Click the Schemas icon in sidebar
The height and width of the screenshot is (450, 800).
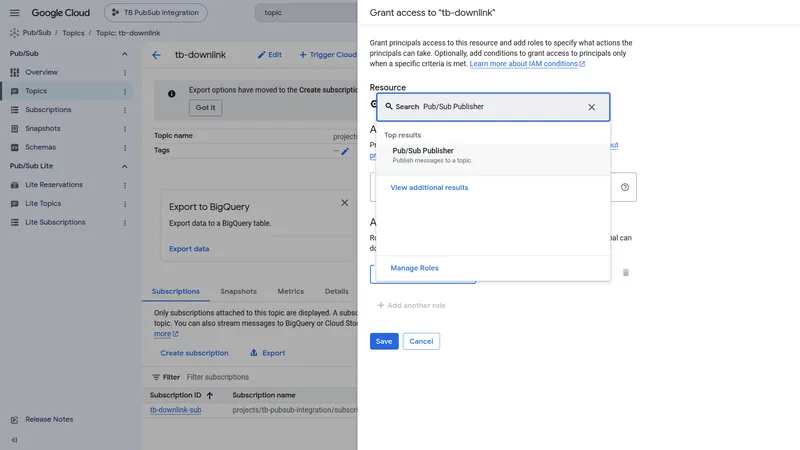pos(15,147)
